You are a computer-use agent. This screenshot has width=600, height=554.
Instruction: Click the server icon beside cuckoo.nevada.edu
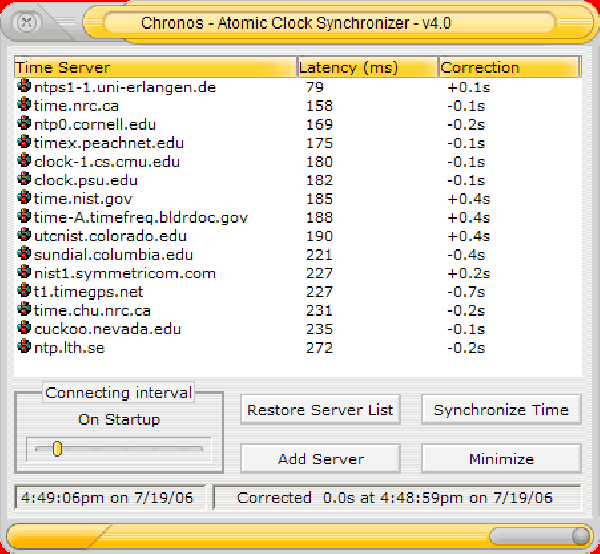click(x=24, y=328)
